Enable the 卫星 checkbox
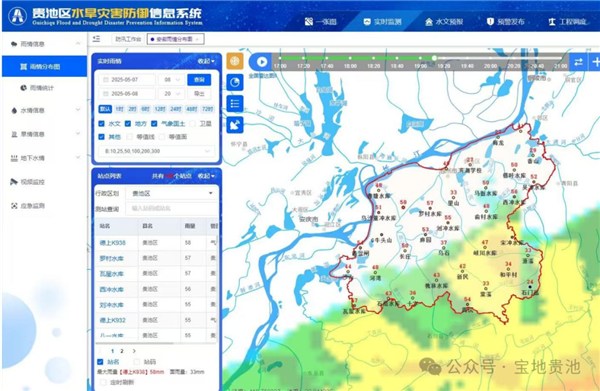The width and height of the screenshot is (600, 391). tap(193, 124)
